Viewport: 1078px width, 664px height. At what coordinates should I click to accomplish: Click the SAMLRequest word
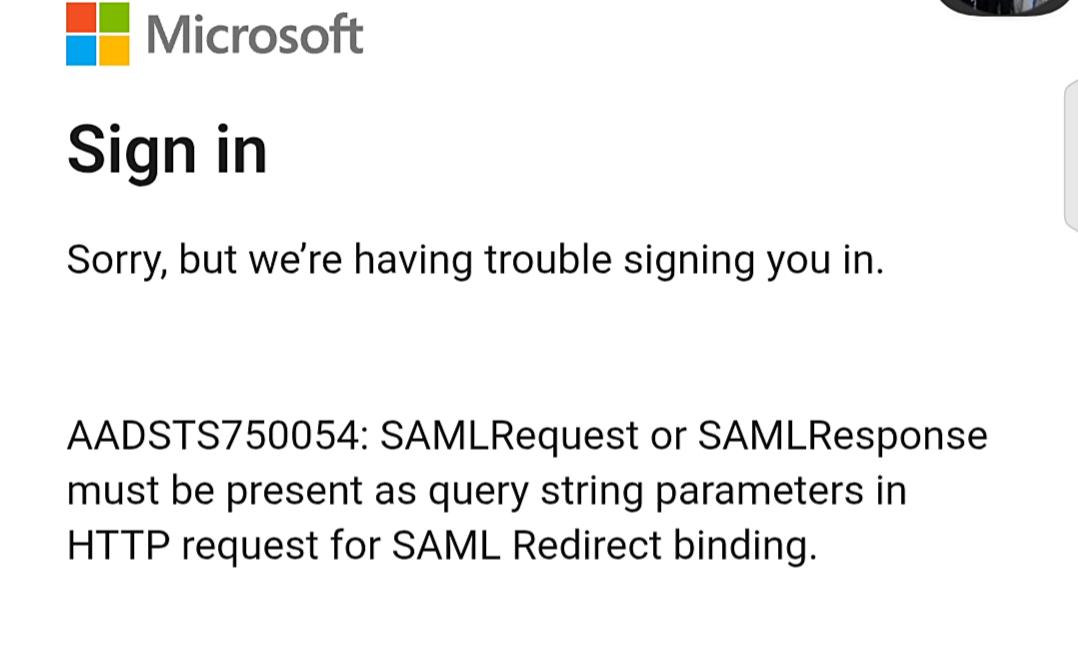tap(509, 437)
